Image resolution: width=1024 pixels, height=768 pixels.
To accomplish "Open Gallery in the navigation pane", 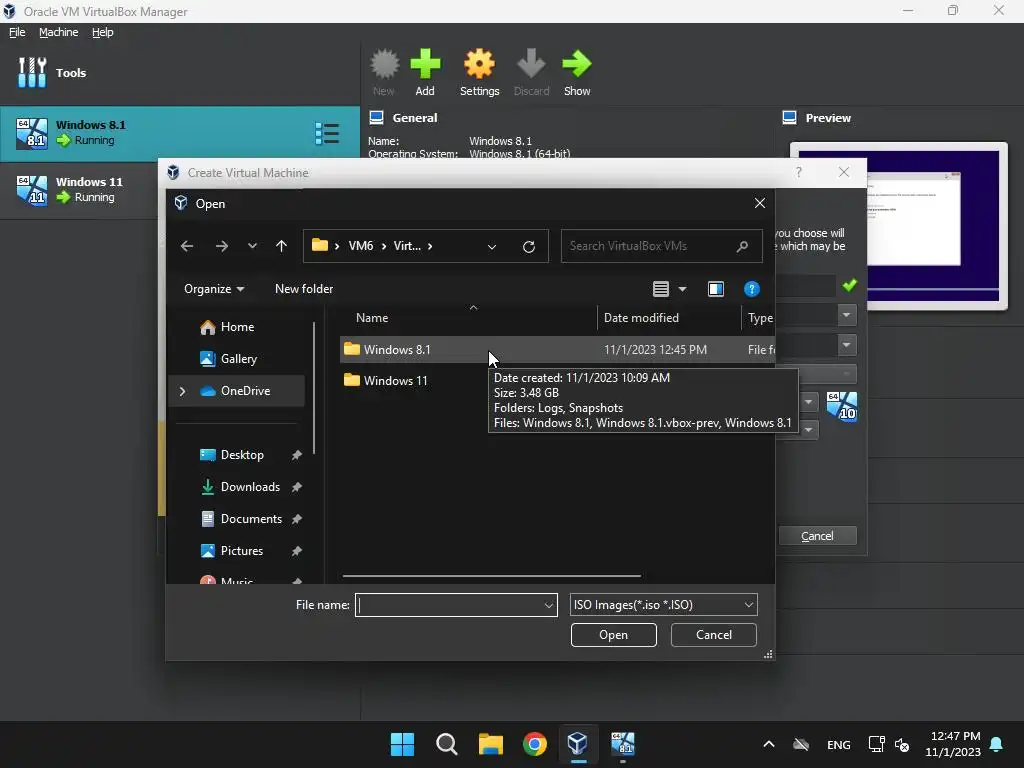I will [x=238, y=359].
